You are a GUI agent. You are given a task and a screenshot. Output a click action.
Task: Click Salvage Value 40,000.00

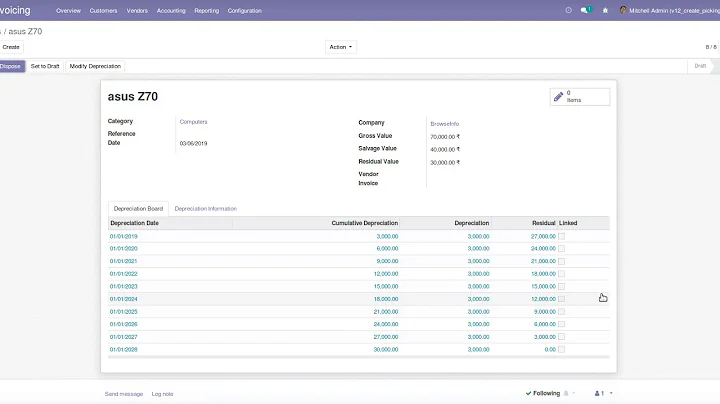click(445, 150)
